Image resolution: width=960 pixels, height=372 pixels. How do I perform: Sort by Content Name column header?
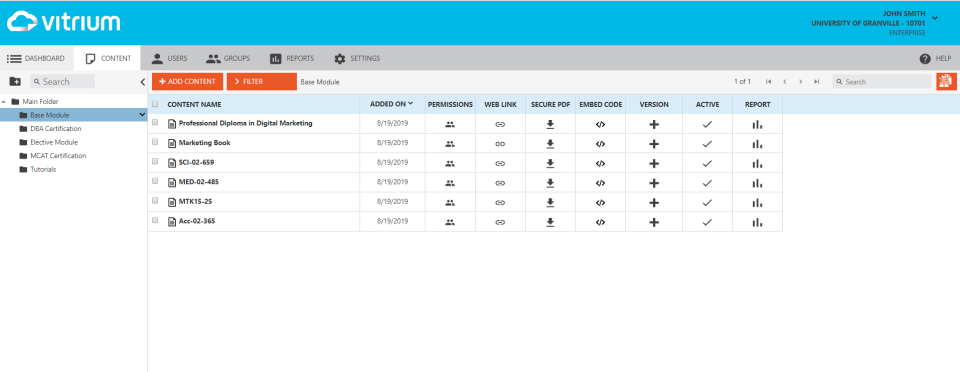(194, 105)
